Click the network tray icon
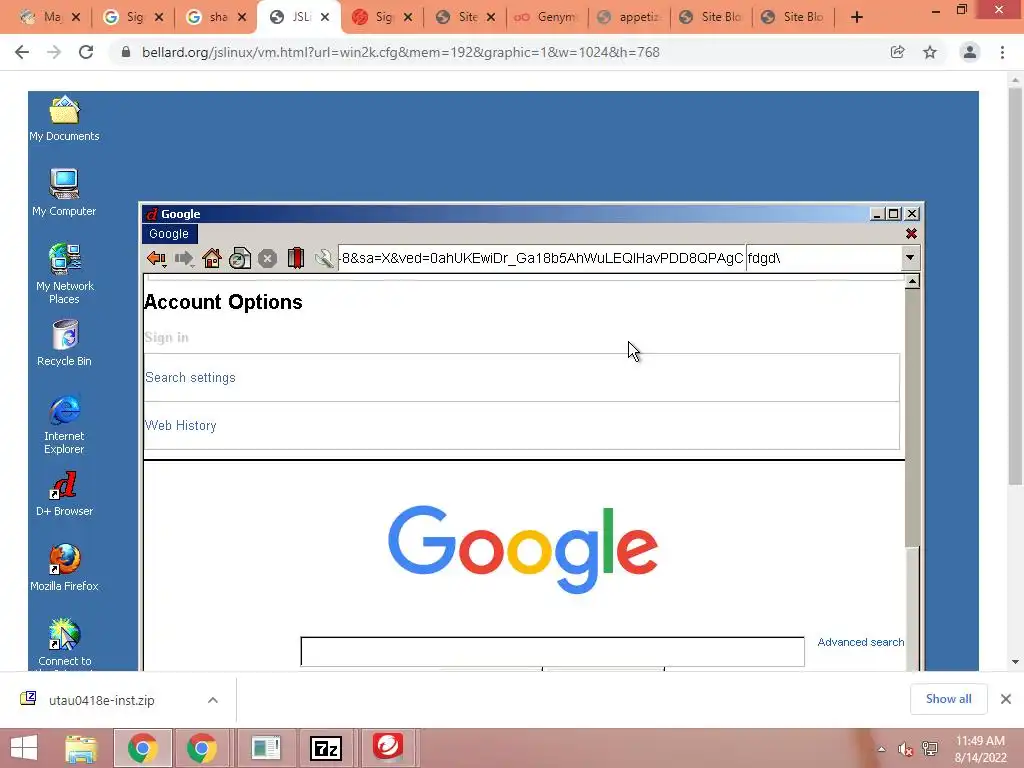The image size is (1024, 768). [x=930, y=749]
